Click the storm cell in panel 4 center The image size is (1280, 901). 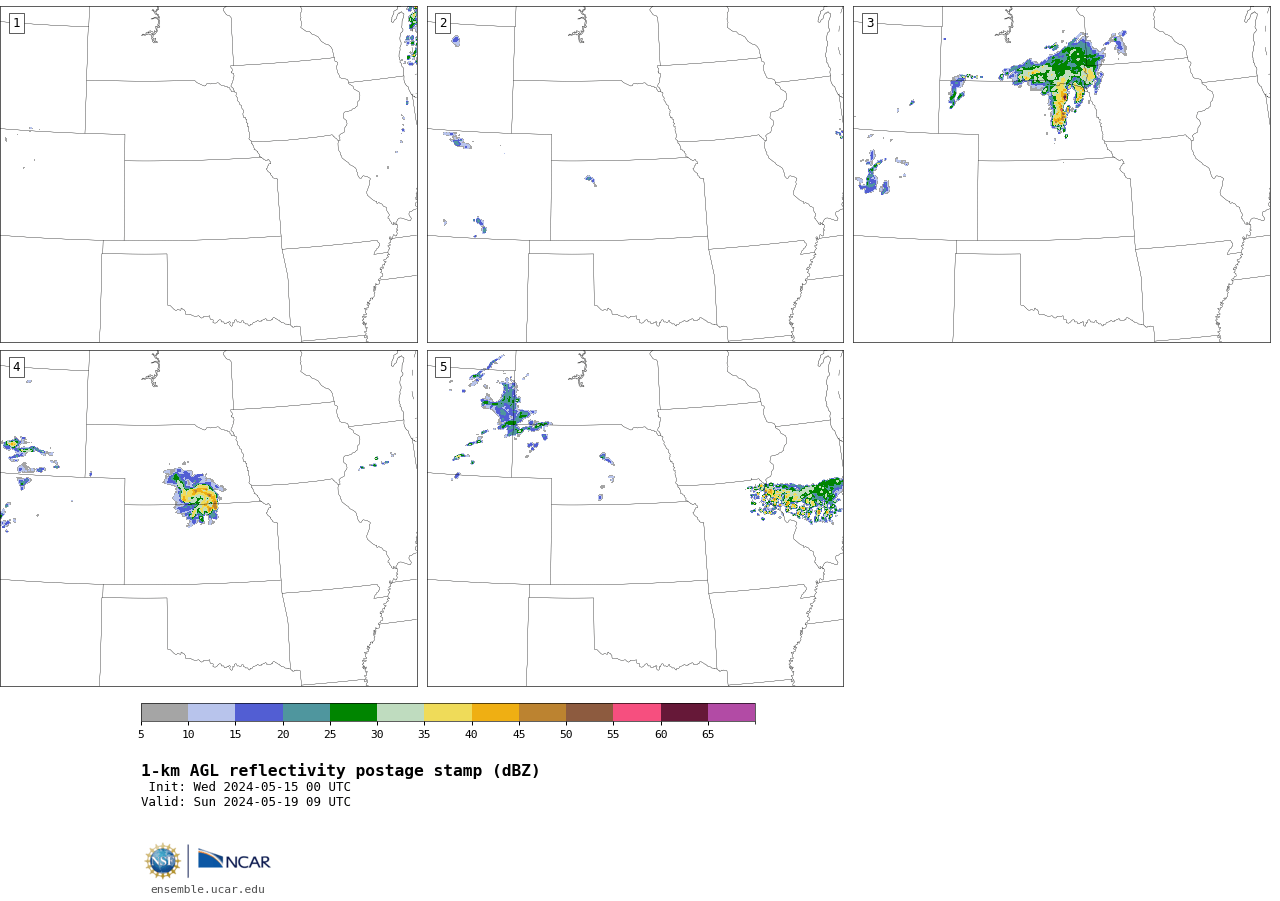pos(195,496)
